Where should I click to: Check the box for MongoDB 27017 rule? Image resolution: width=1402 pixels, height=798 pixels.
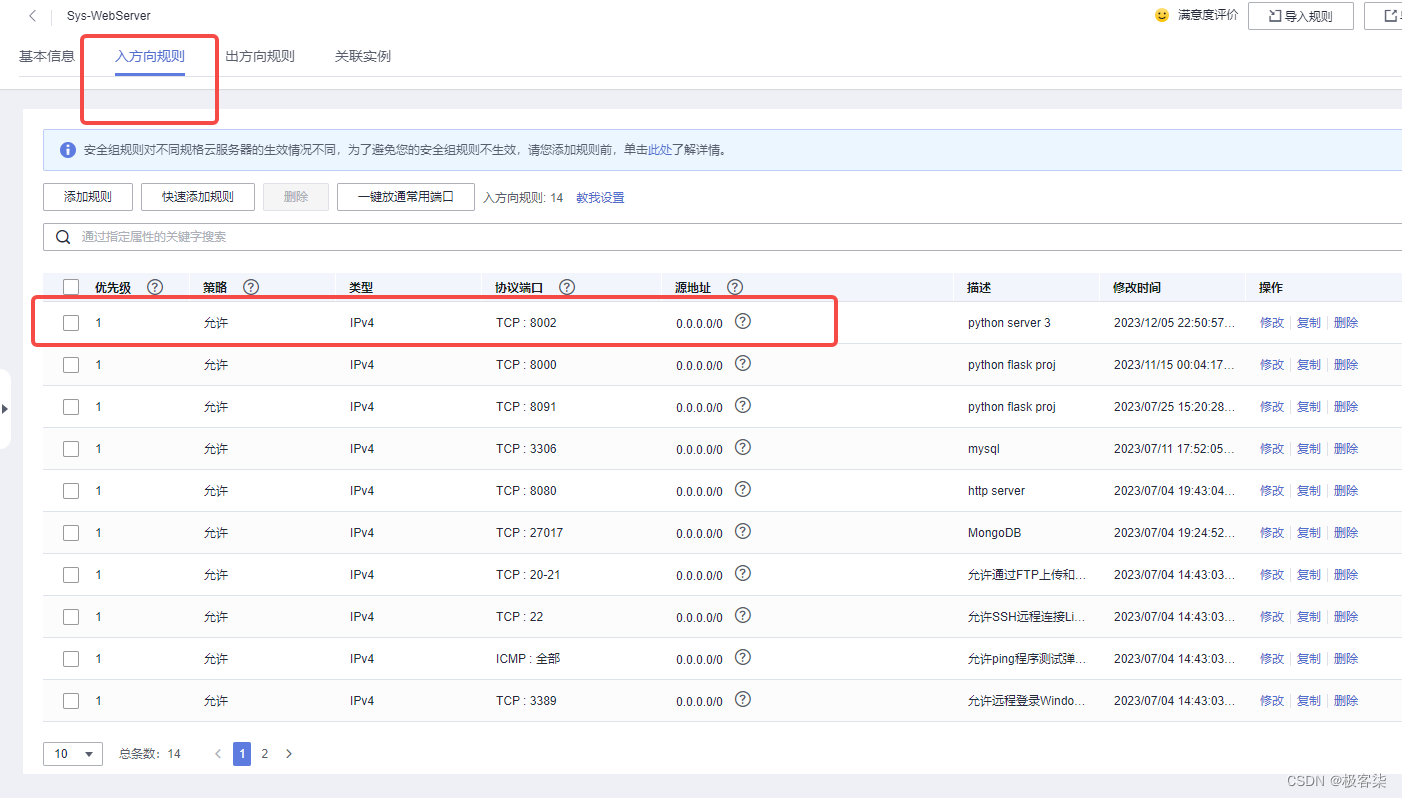click(71, 533)
